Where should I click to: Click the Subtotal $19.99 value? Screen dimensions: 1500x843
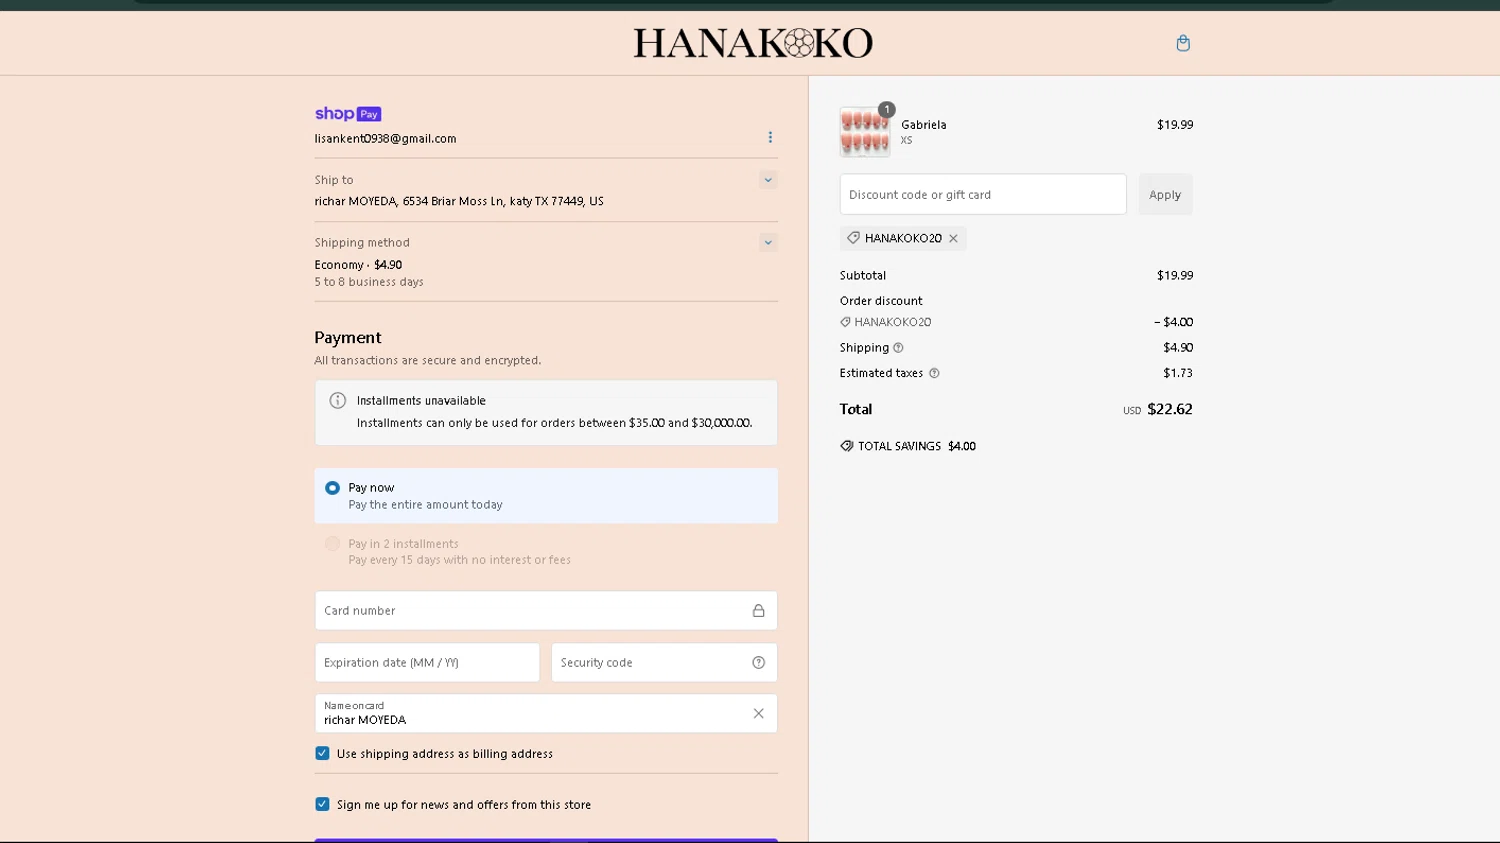pos(1175,275)
